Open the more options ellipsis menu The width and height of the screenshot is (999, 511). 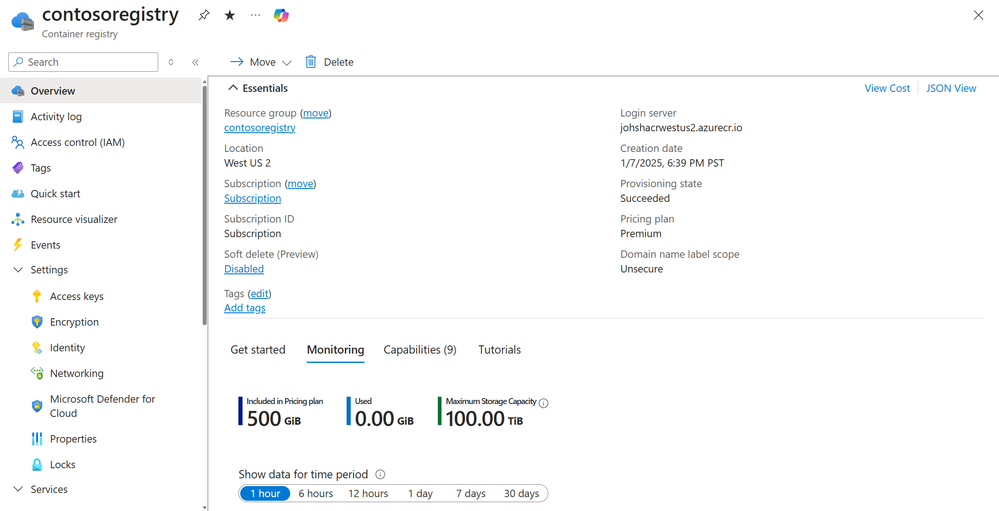click(255, 15)
